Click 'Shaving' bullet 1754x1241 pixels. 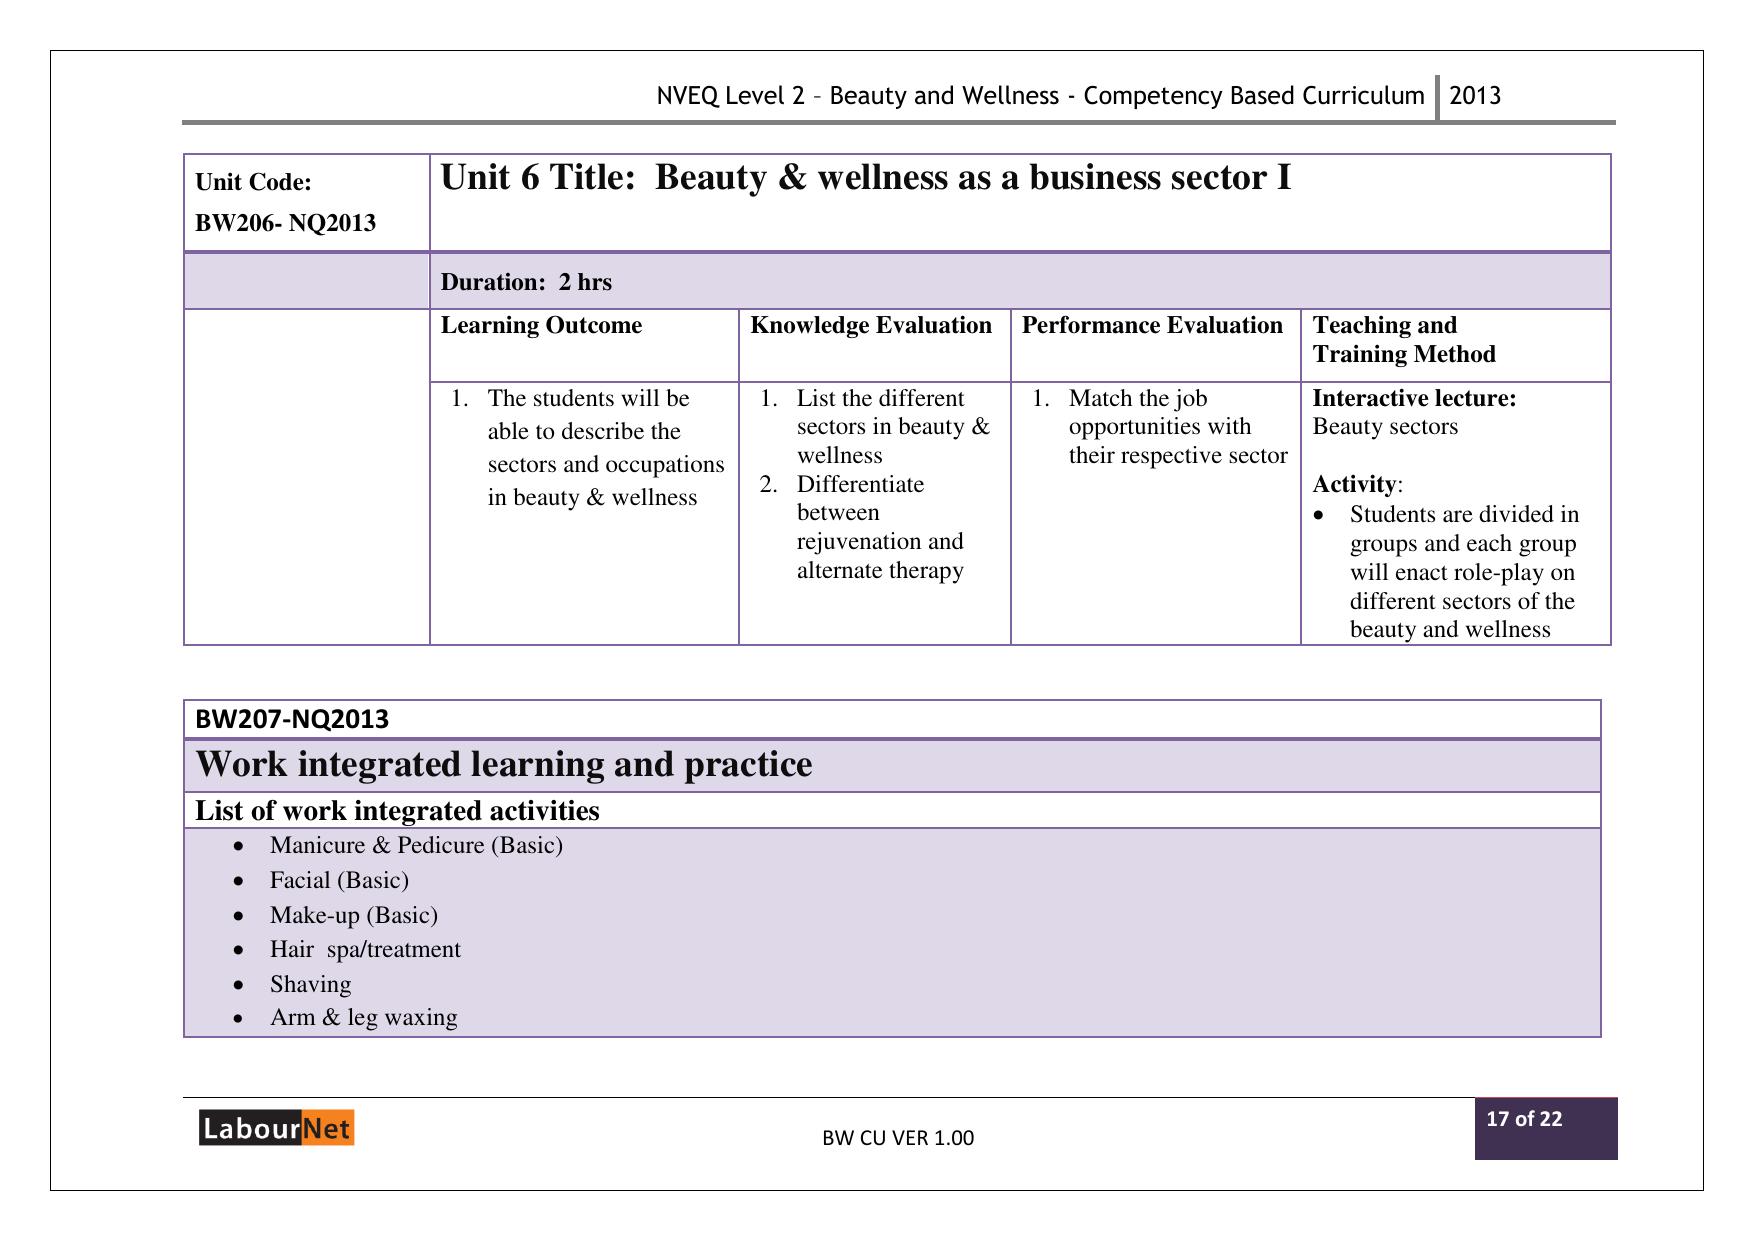click(x=310, y=984)
